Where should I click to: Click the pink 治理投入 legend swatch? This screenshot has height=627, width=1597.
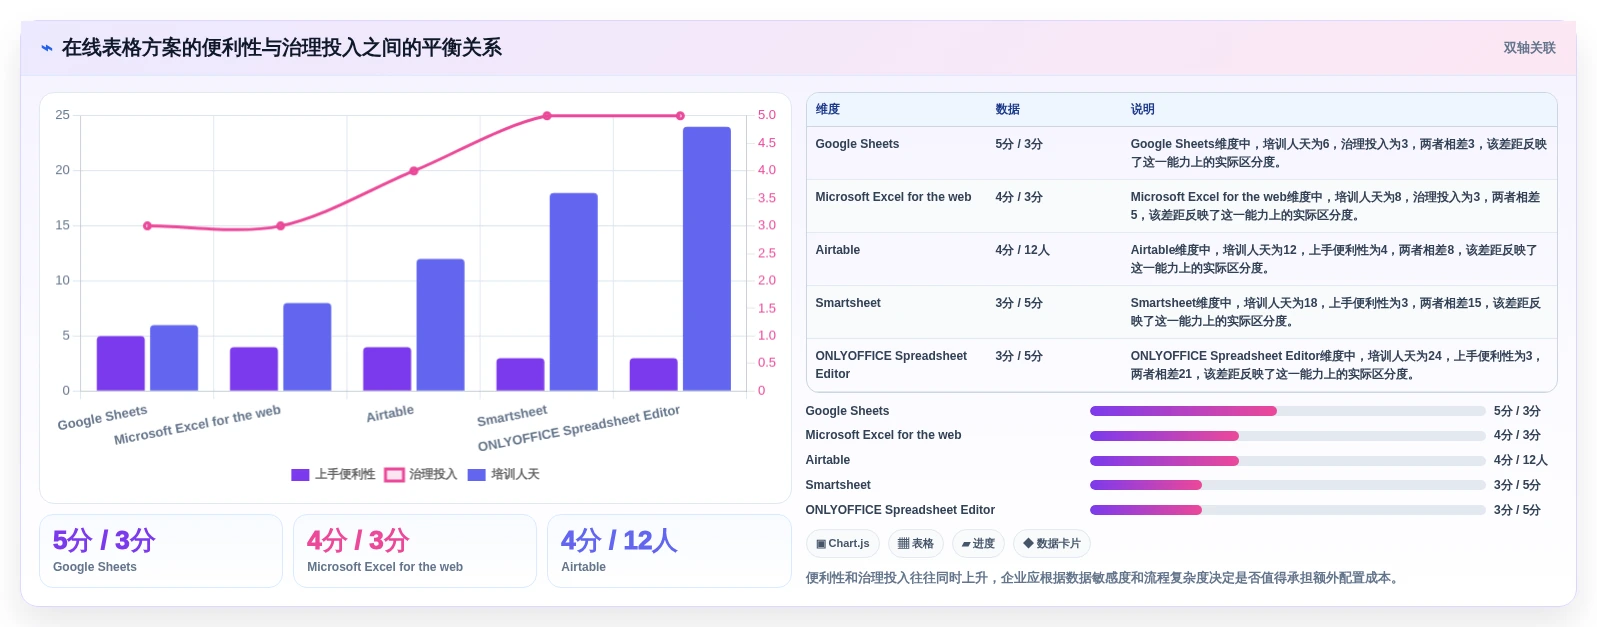coord(394,475)
